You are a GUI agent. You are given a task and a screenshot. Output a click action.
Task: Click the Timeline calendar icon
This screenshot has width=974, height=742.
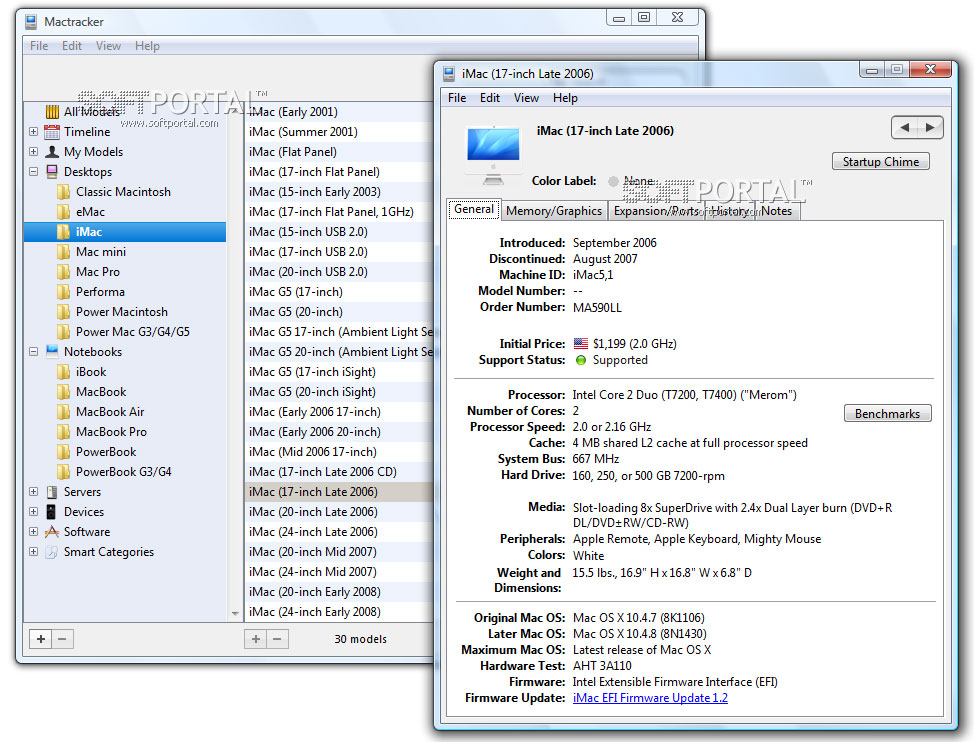tap(52, 132)
